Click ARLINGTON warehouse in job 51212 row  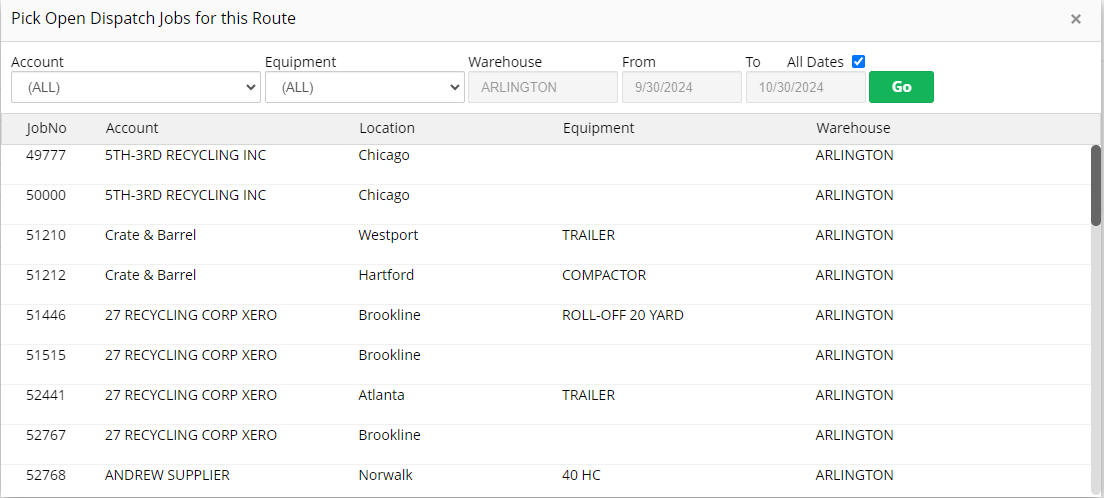click(854, 275)
